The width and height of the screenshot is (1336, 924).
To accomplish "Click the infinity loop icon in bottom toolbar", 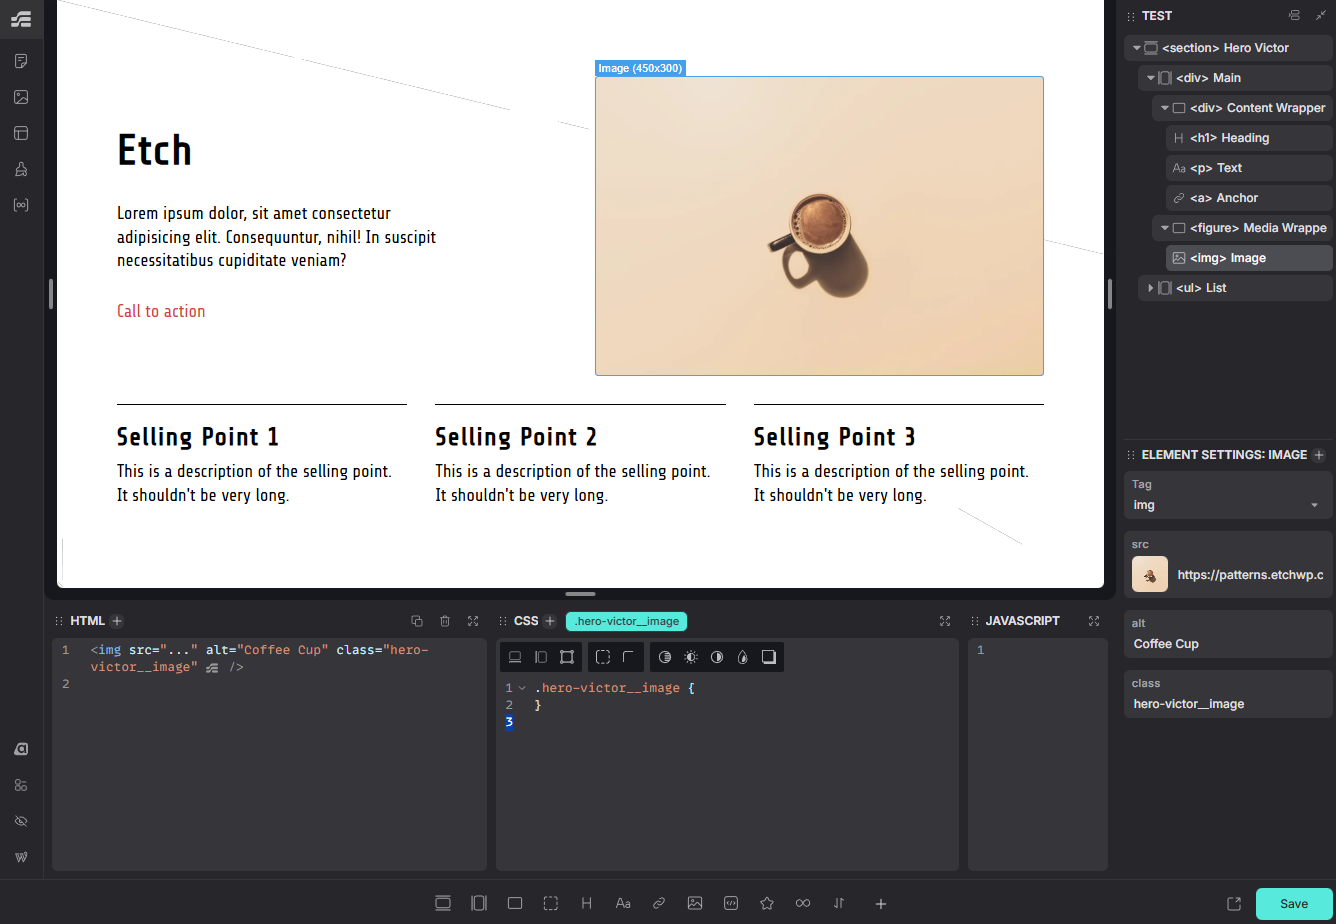I will tap(803, 903).
